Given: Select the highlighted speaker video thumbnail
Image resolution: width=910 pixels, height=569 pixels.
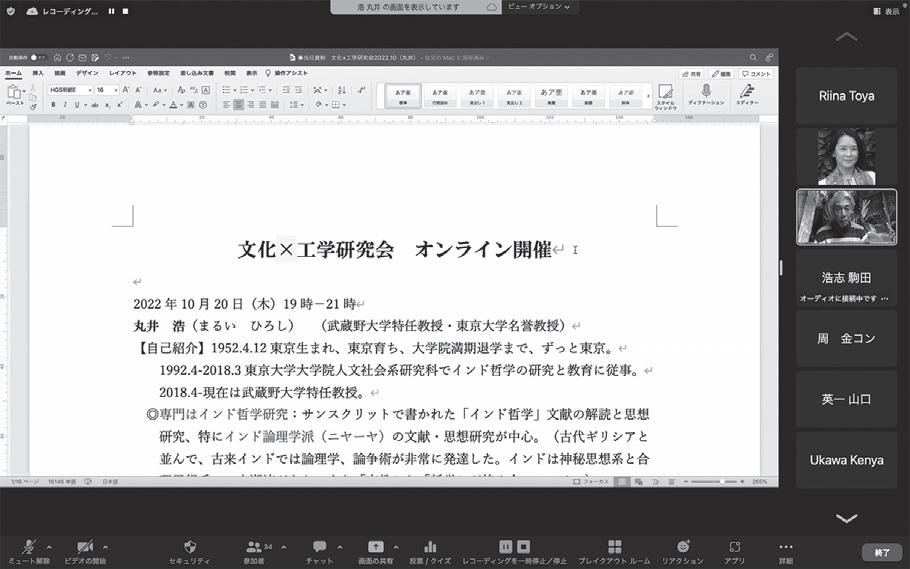Looking at the screenshot, I should (x=846, y=217).
